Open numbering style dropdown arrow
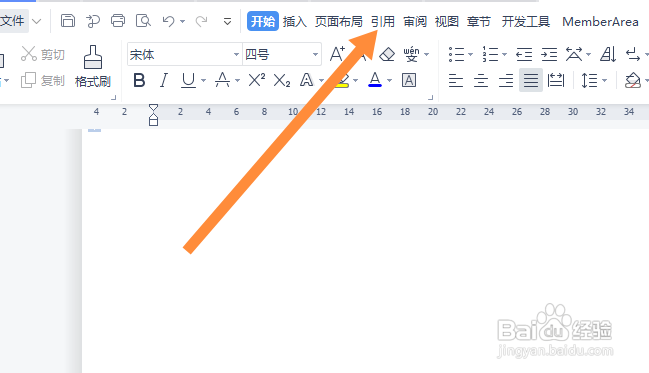Image resolution: width=649 pixels, height=373 pixels. pos(505,54)
